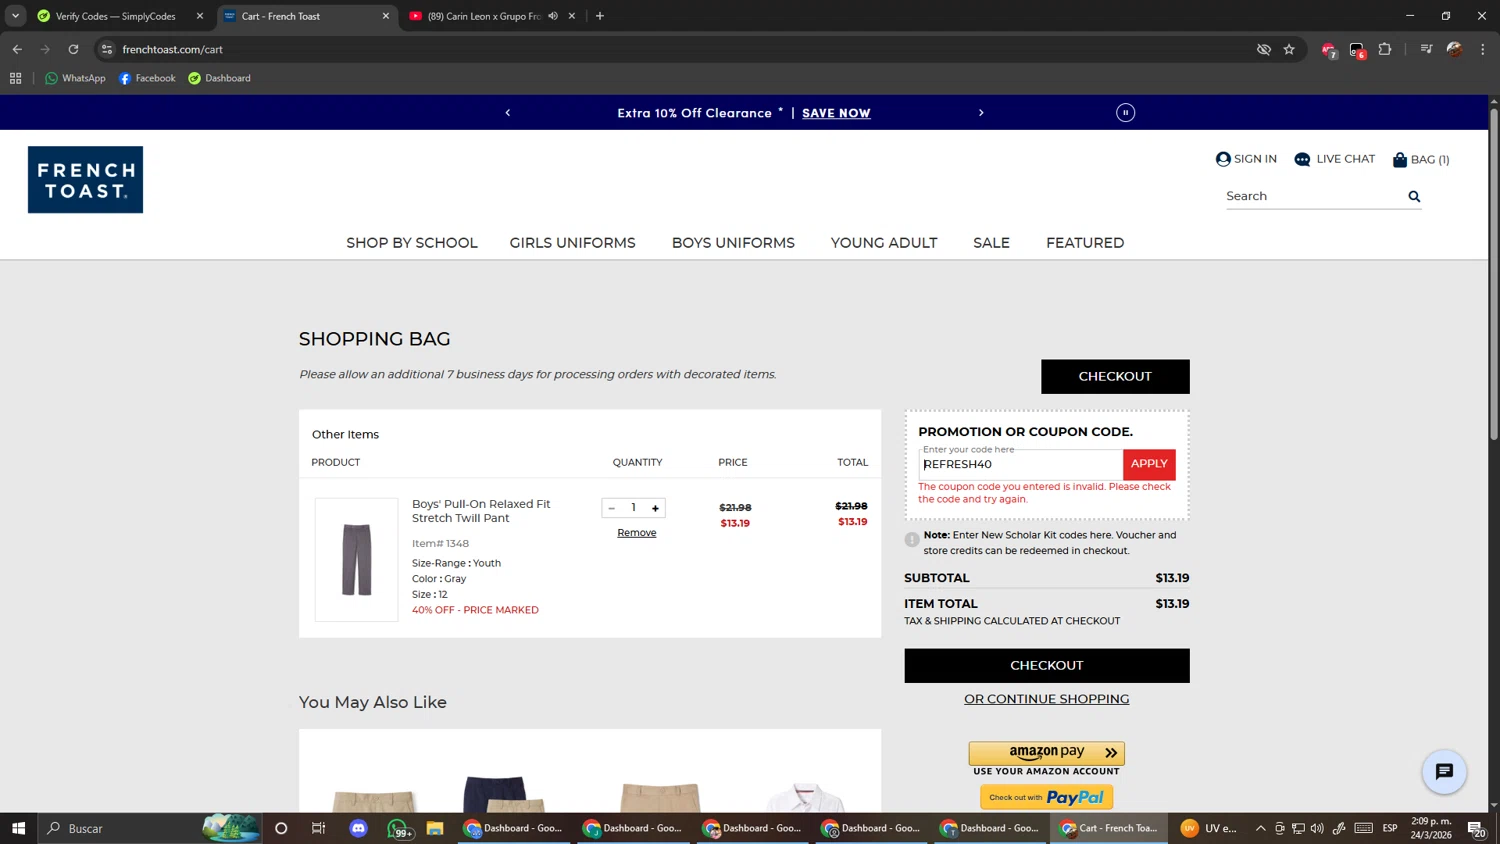Increase pant quantity with plus button

click(655, 508)
